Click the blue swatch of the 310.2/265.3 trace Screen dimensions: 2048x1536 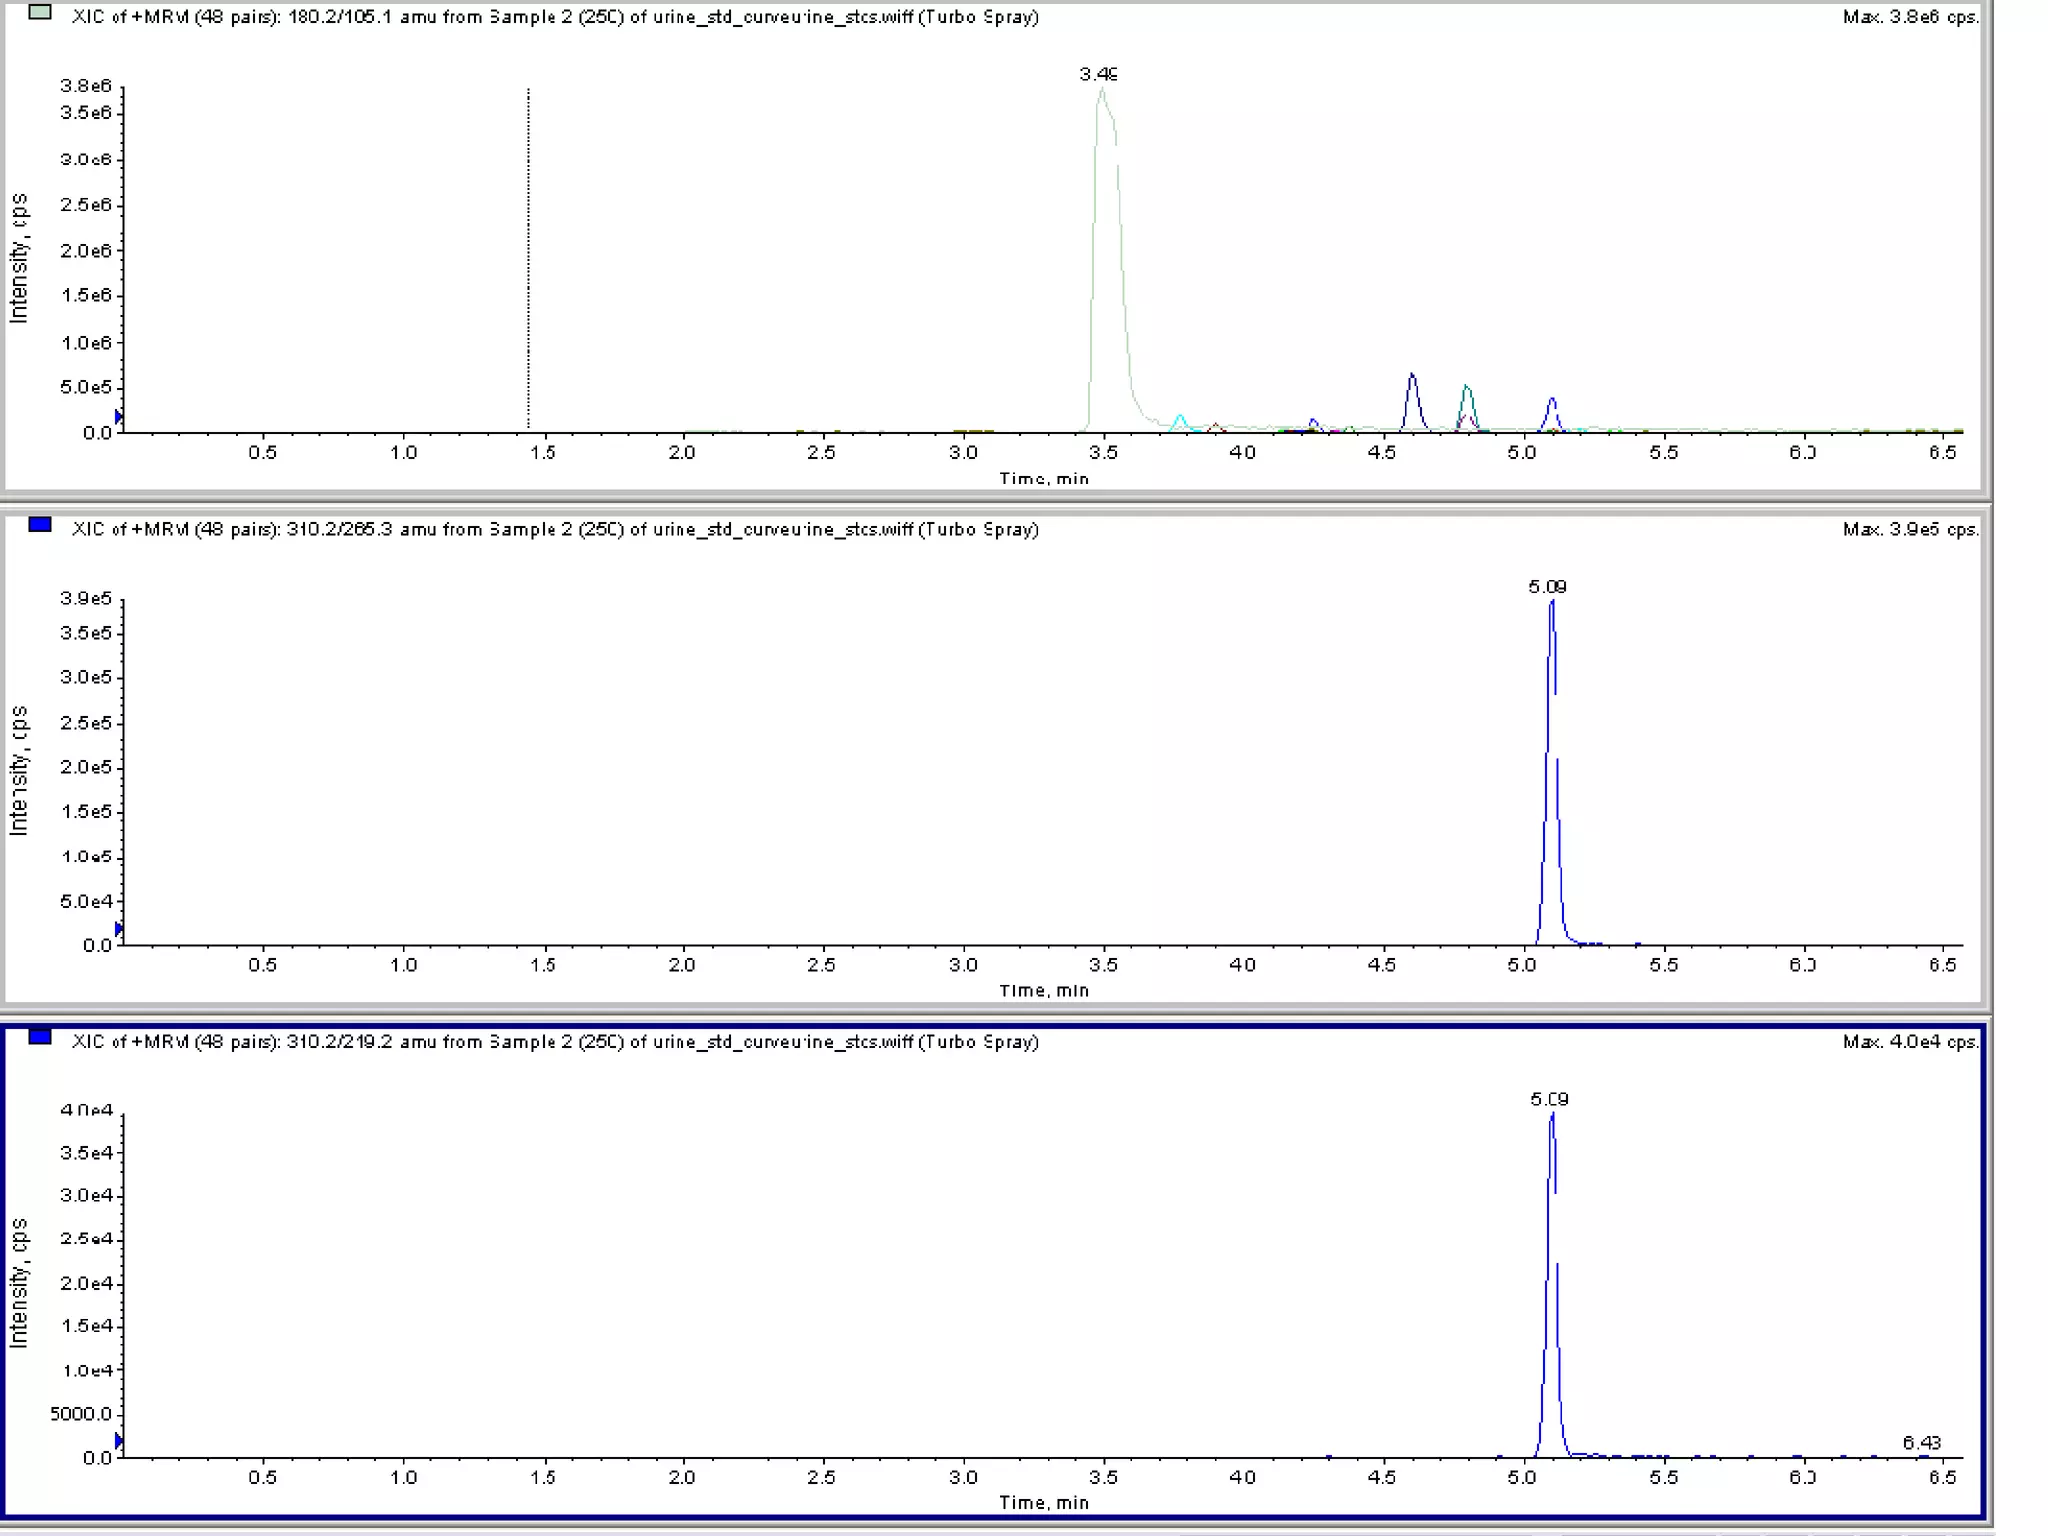40,525
